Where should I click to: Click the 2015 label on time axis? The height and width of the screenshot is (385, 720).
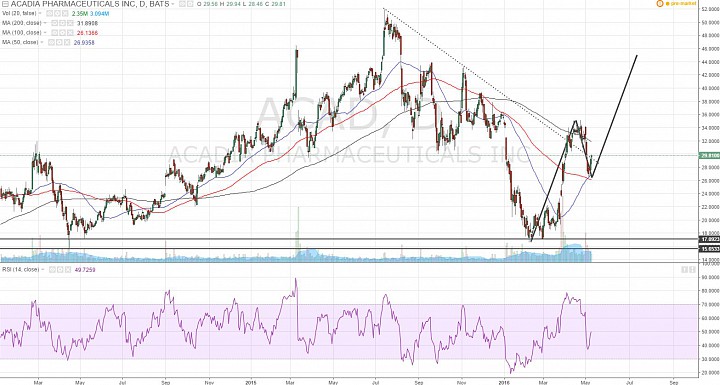point(250,382)
